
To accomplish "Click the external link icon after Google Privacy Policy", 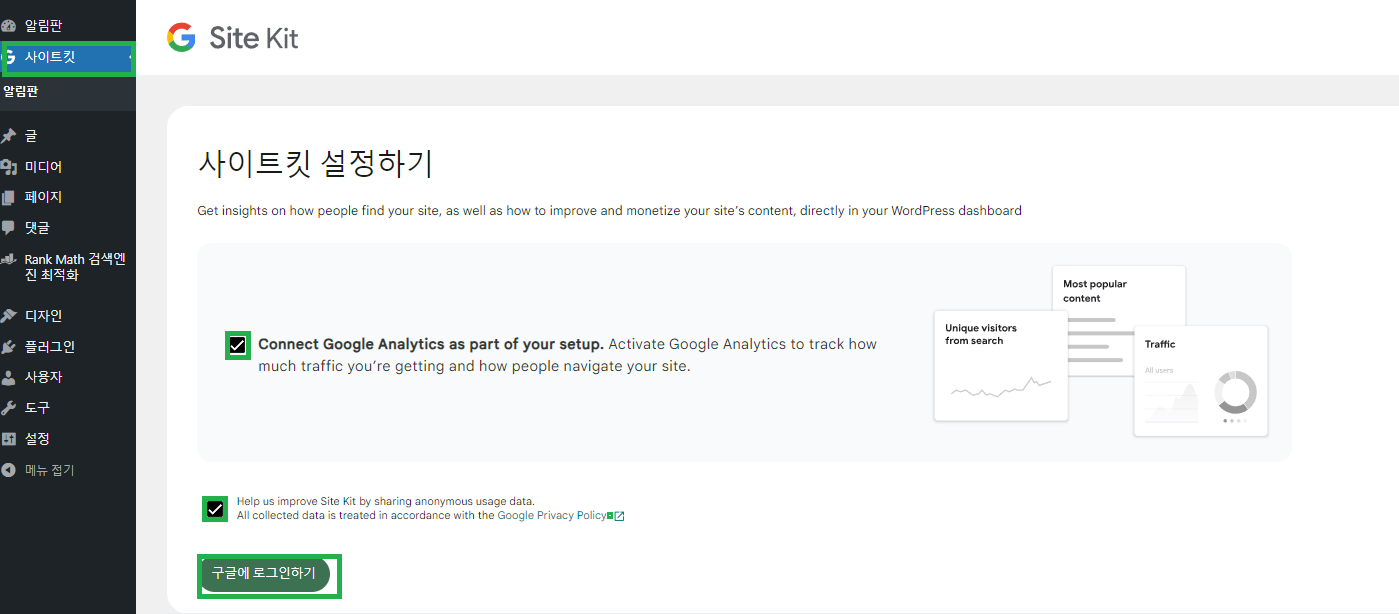I will pos(619,516).
